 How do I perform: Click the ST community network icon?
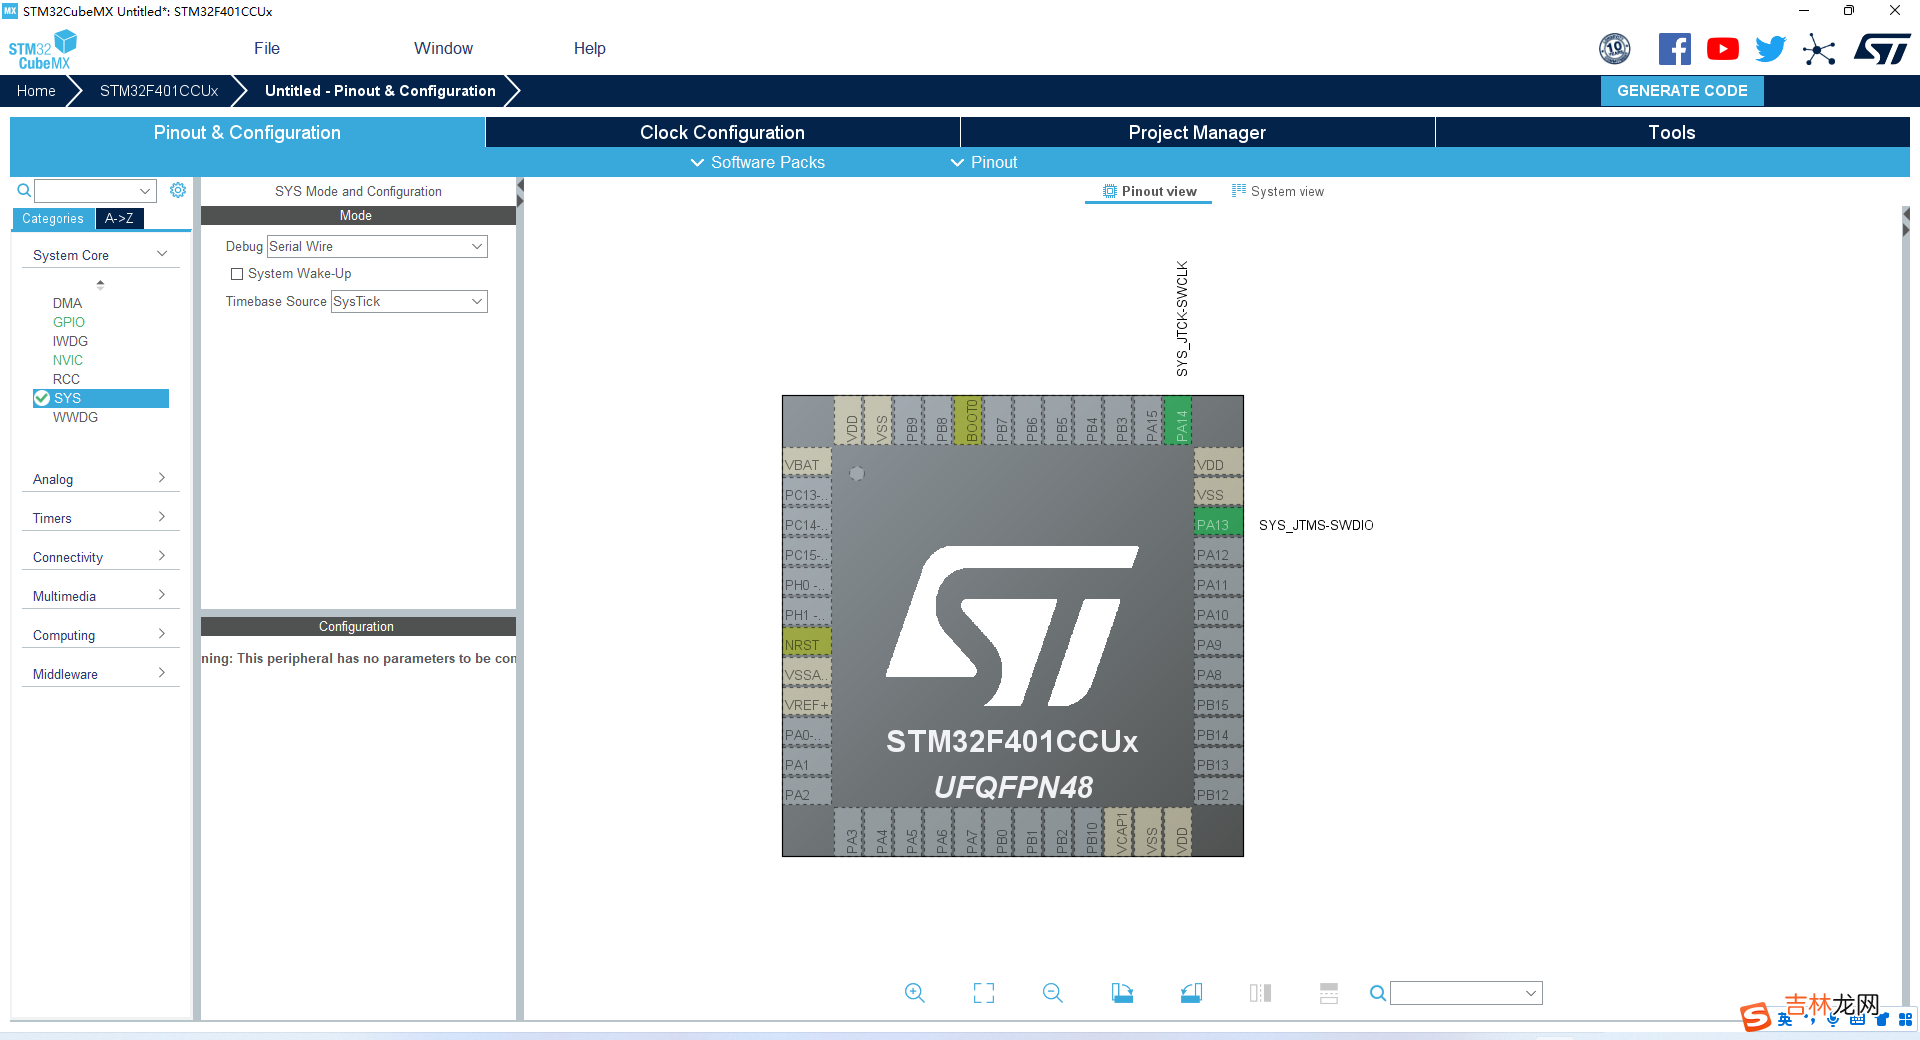coord(1819,49)
